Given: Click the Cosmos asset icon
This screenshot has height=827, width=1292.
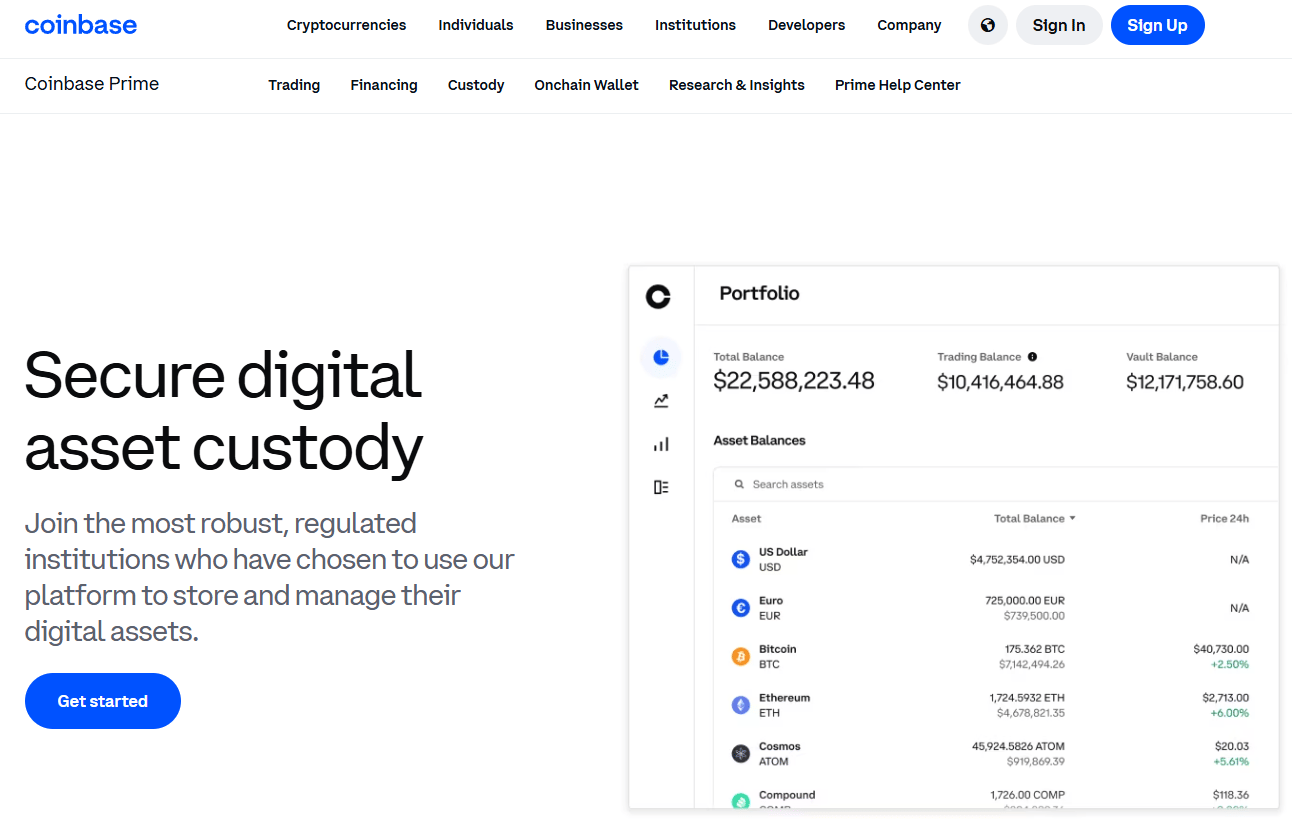Looking at the screenshot, I should [x=741, y=754].
